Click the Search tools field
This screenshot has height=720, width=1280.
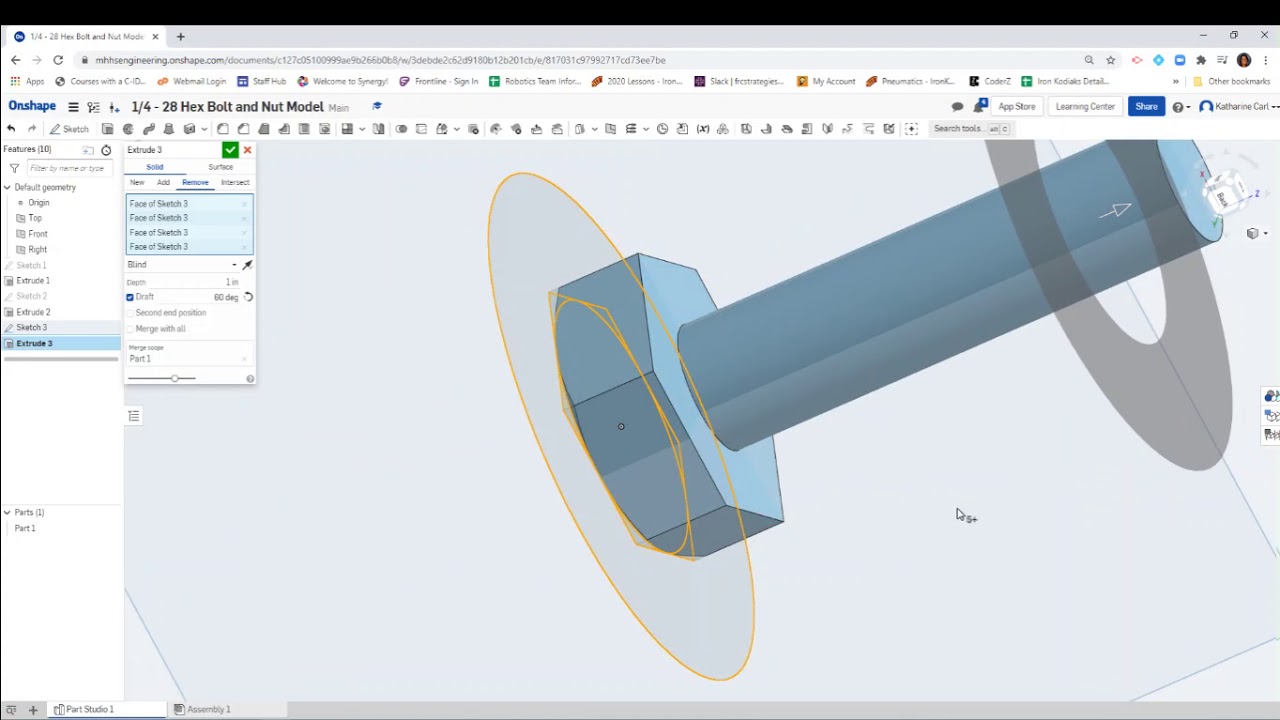tap(970, 129)
